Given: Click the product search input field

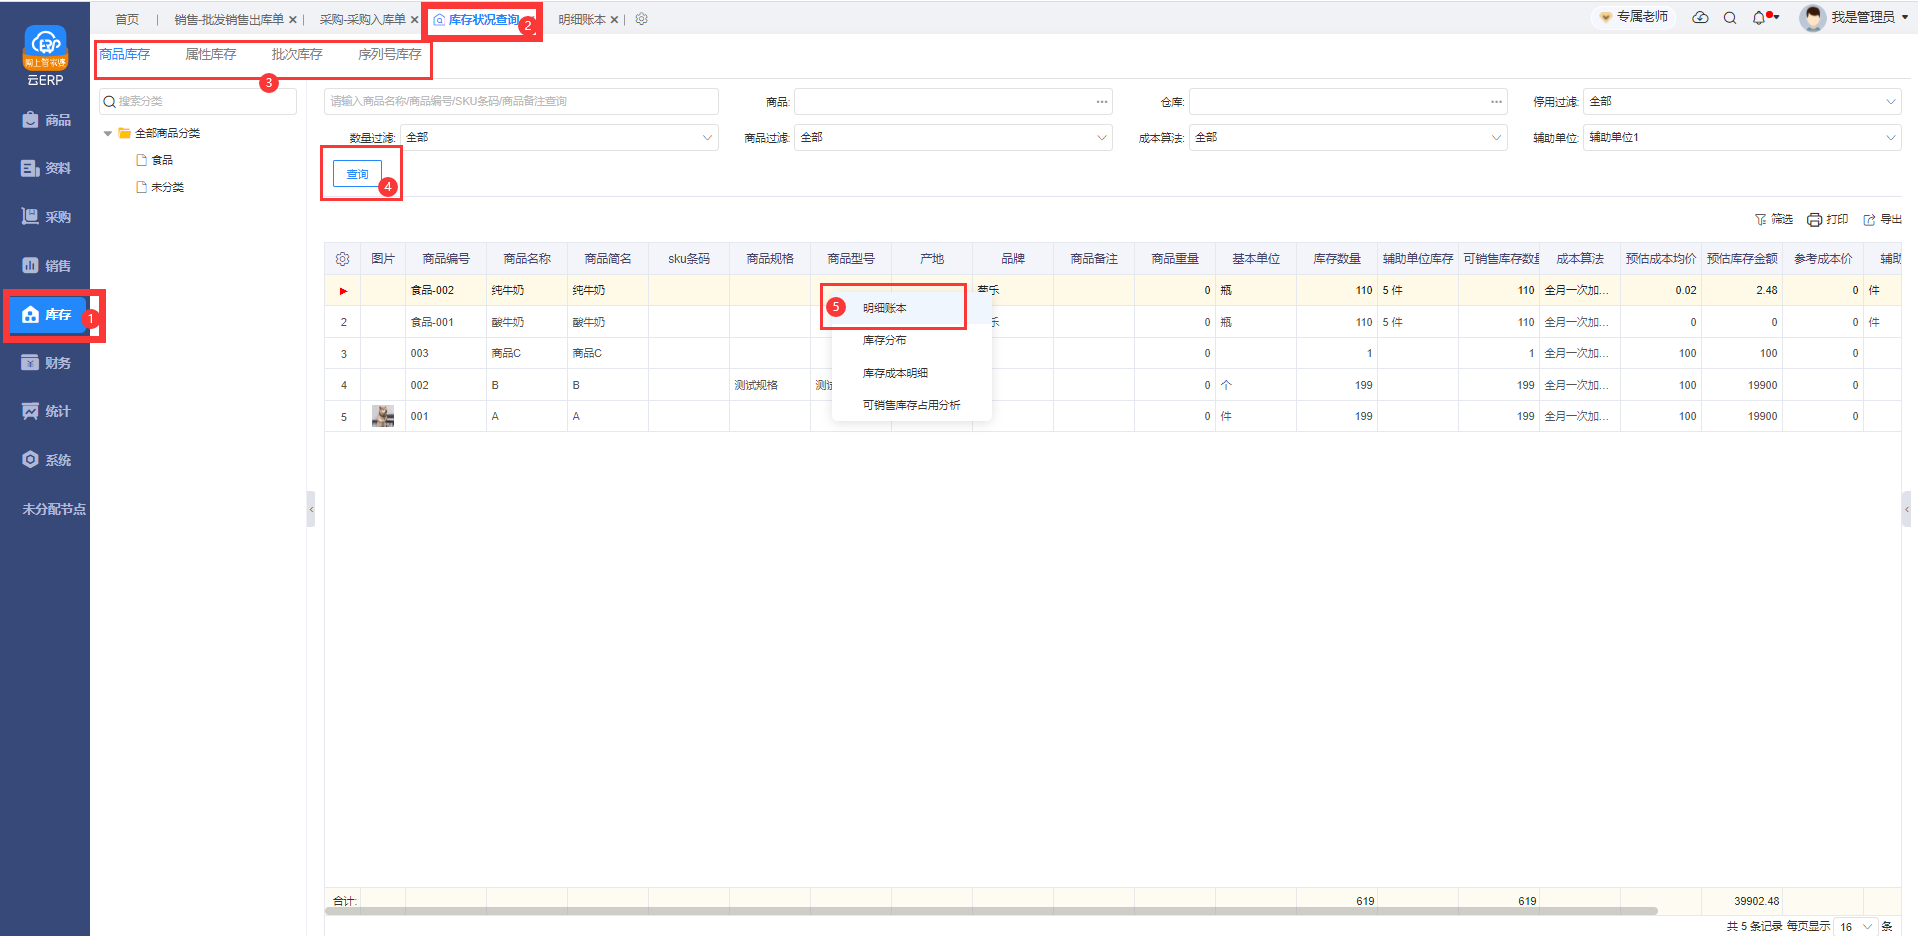Looking at the screenshot, I should point(520,102).
